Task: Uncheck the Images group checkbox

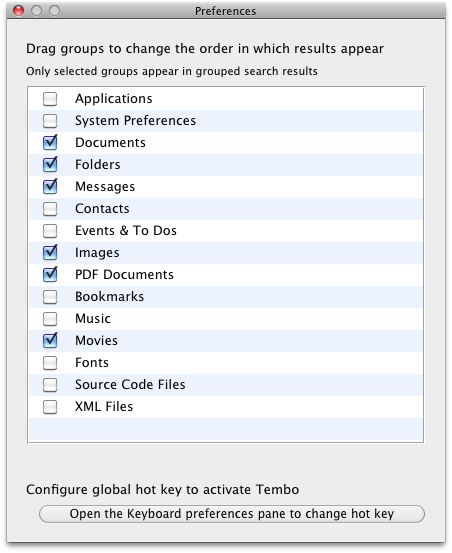Action: 50,253
